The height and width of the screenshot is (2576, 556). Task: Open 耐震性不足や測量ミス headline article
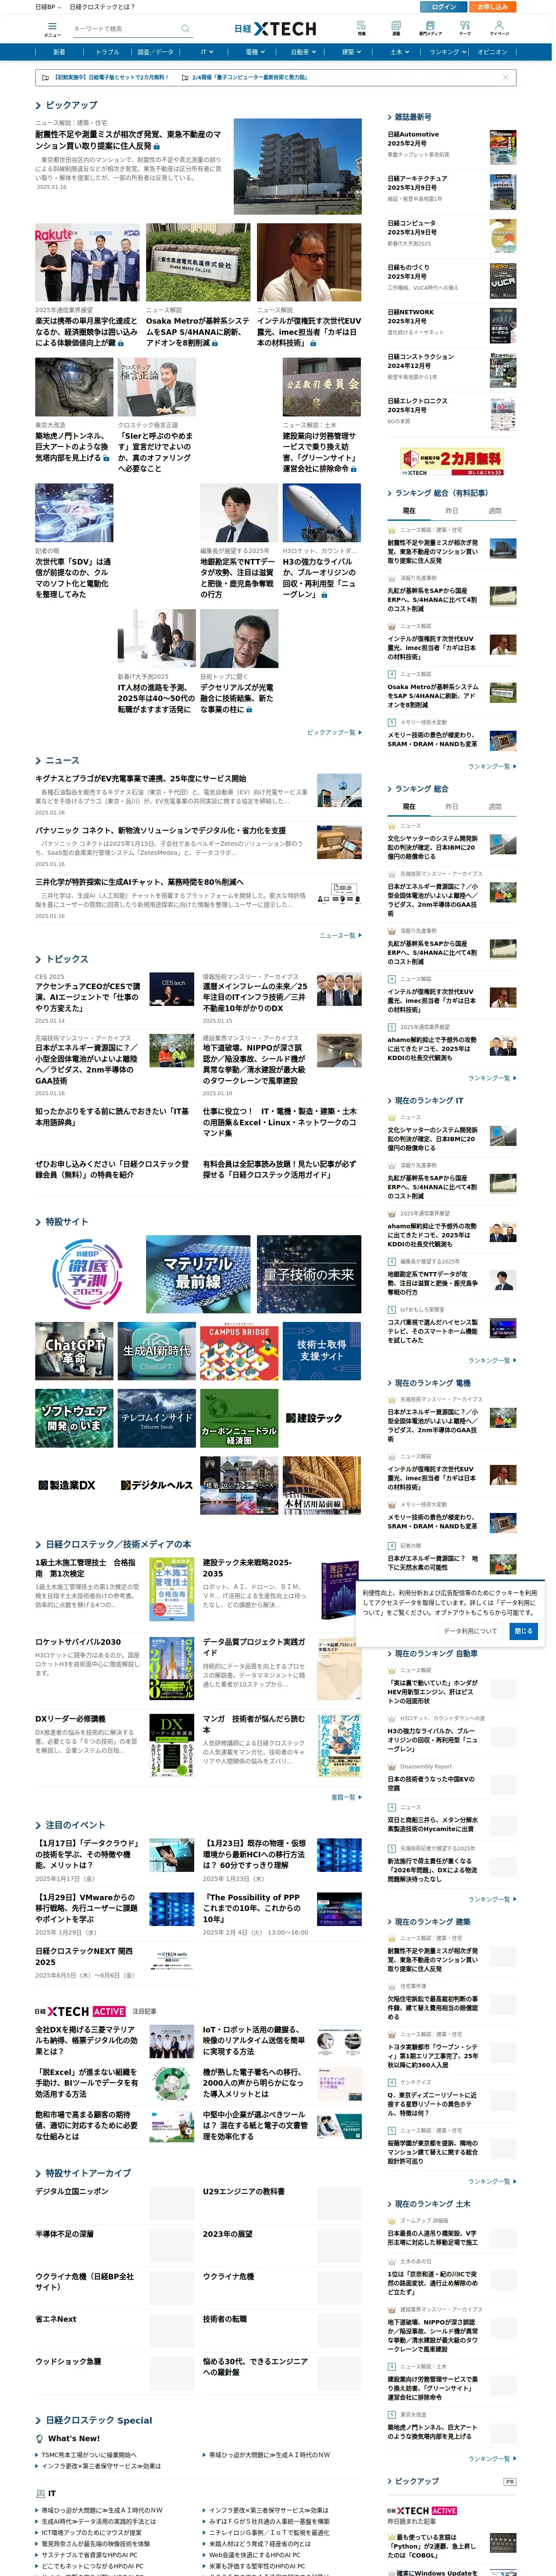(x=128, y=140)
